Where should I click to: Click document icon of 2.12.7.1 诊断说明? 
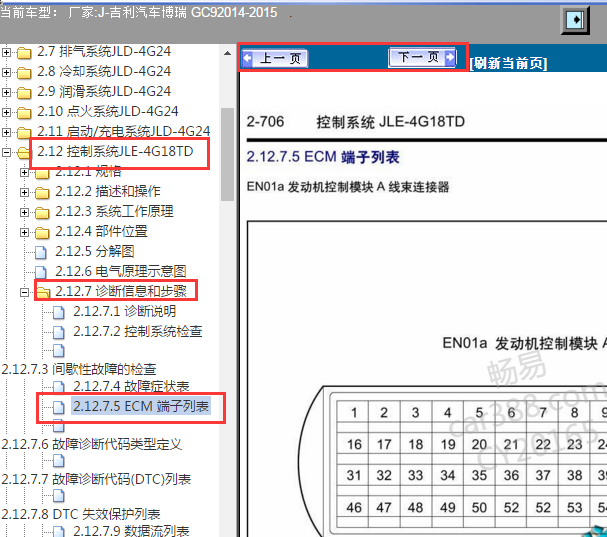pos(58,312)
